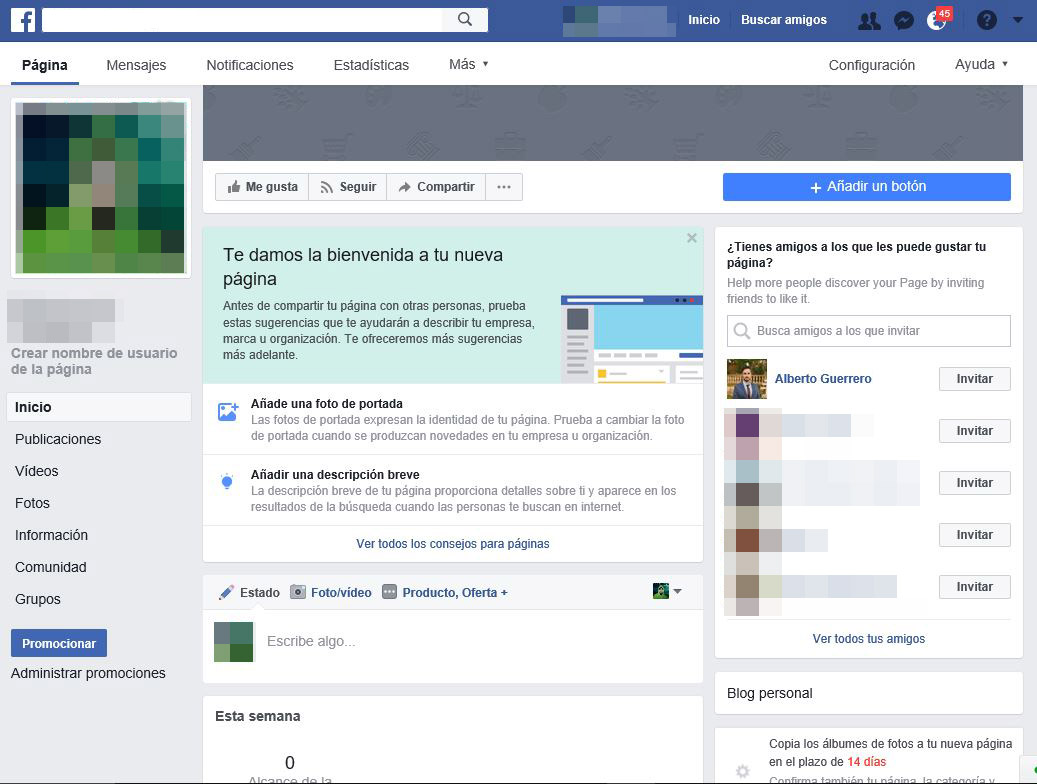Select Producto, Oferta + option
Screen dimensions: 1037x784
[x=445, y=592]
